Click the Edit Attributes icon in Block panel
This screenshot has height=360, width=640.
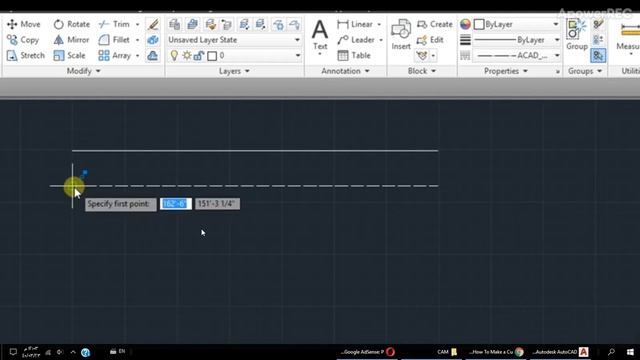pyautogui.click(x=422, y=55)
